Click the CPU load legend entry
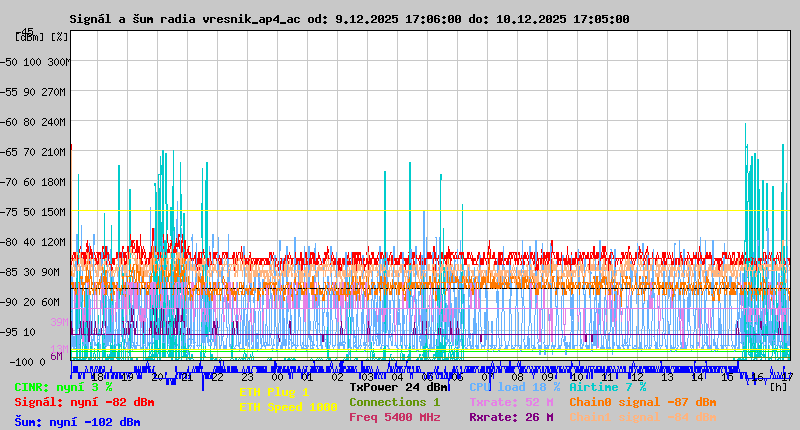Image resolution: width=800 pixels, height=430 pixels. tap(514, 386)
